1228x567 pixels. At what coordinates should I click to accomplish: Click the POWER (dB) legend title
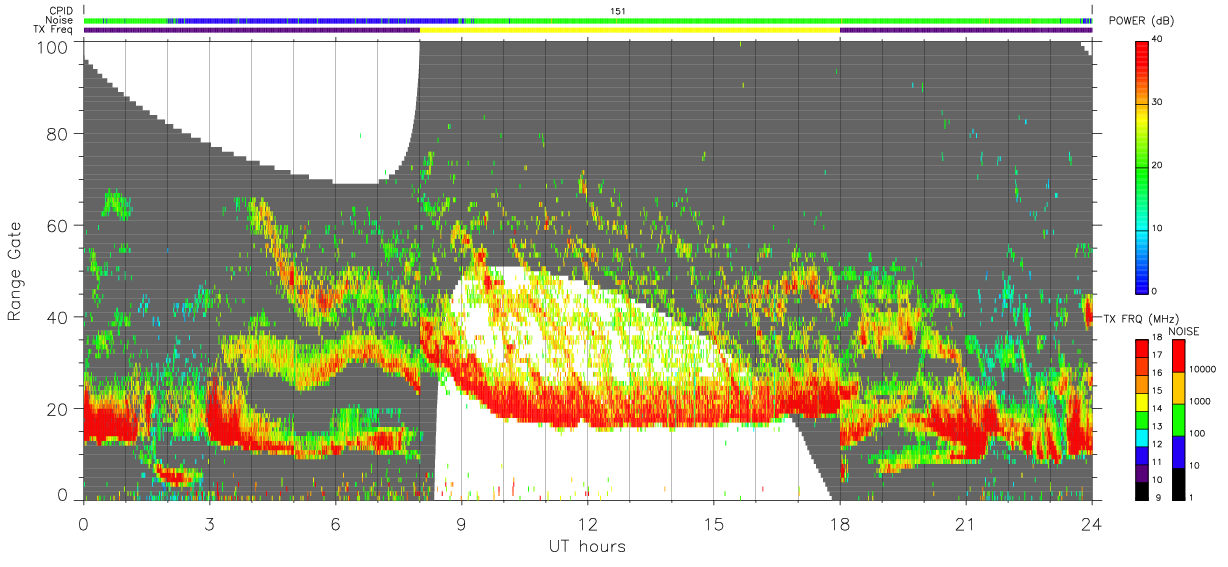(1141, 21)
